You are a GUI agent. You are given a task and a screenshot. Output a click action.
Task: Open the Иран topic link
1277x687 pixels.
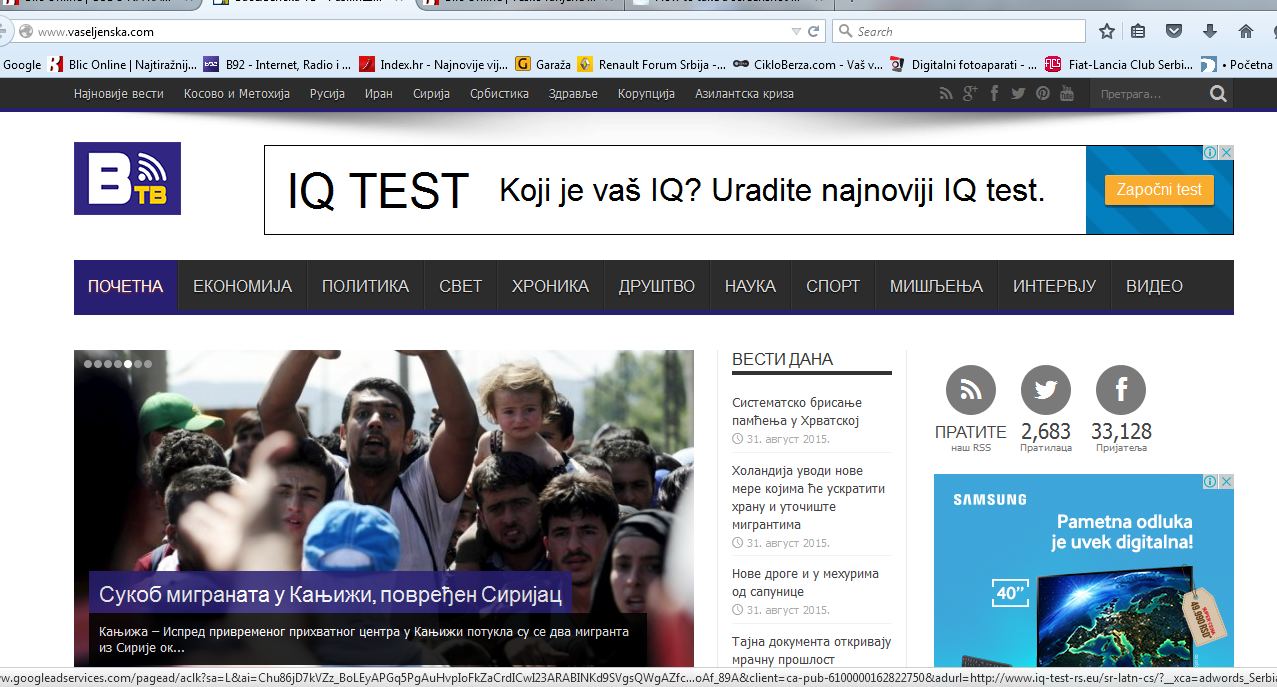tap(379, 94)
